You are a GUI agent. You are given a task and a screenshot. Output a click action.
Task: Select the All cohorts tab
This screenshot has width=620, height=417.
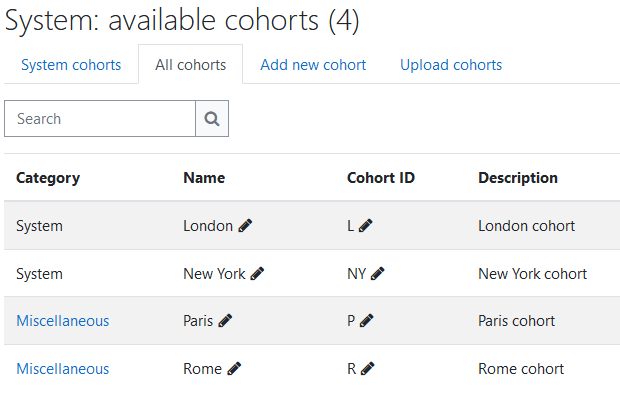pyautogui.click(x=191, y=65)
